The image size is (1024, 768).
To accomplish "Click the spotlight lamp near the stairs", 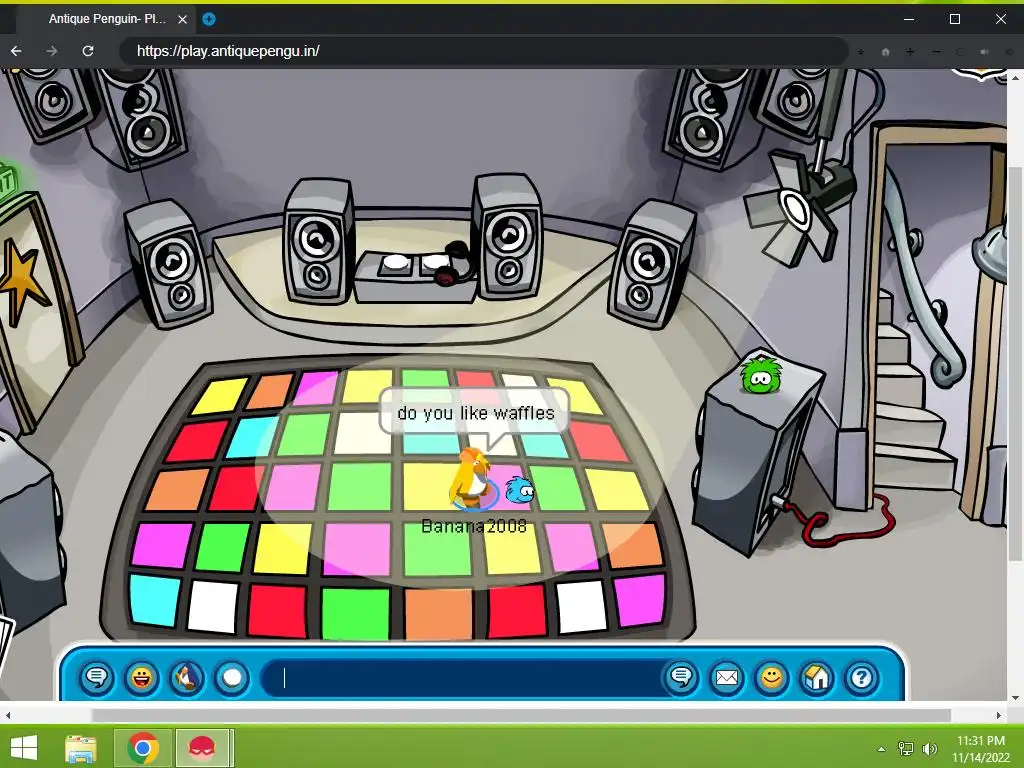I will click(x=800, y=209).
